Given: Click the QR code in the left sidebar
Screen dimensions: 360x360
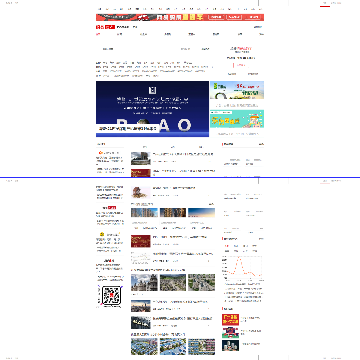Looking at the screenshot, I should pyautogui.click(x=111, y=296).
